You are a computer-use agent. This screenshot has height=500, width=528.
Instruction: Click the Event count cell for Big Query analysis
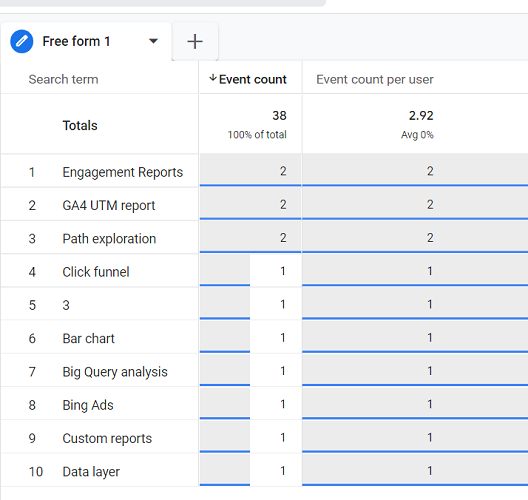tap(250, 370)
